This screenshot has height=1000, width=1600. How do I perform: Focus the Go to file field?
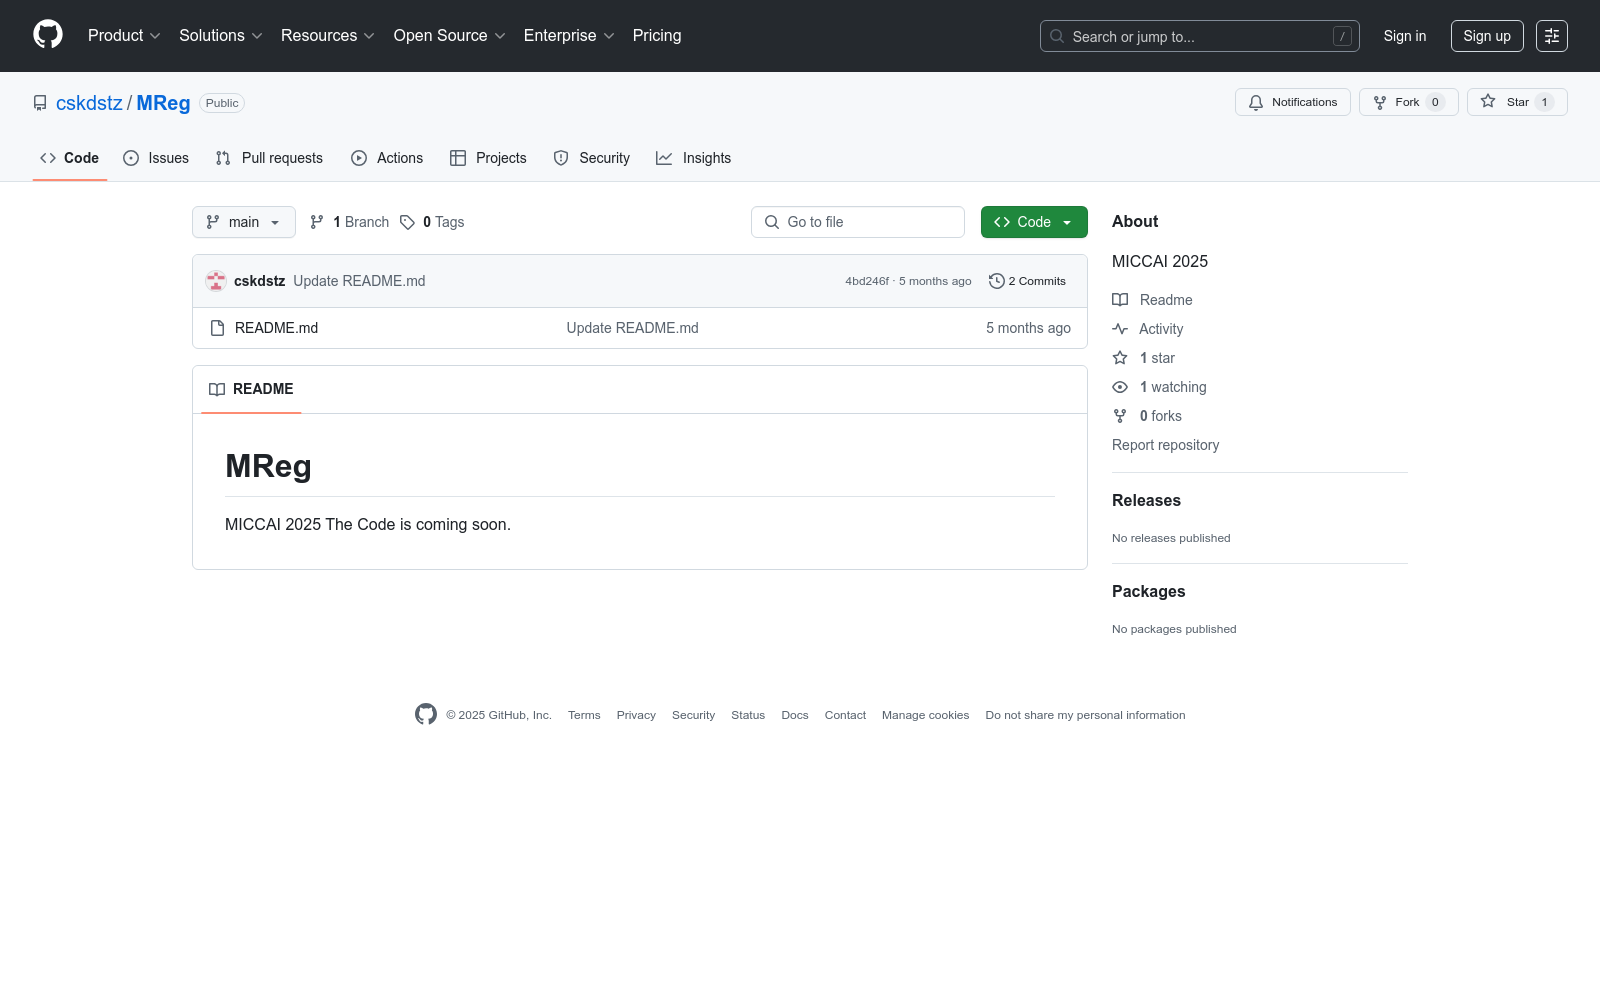(x=858, y=222)
